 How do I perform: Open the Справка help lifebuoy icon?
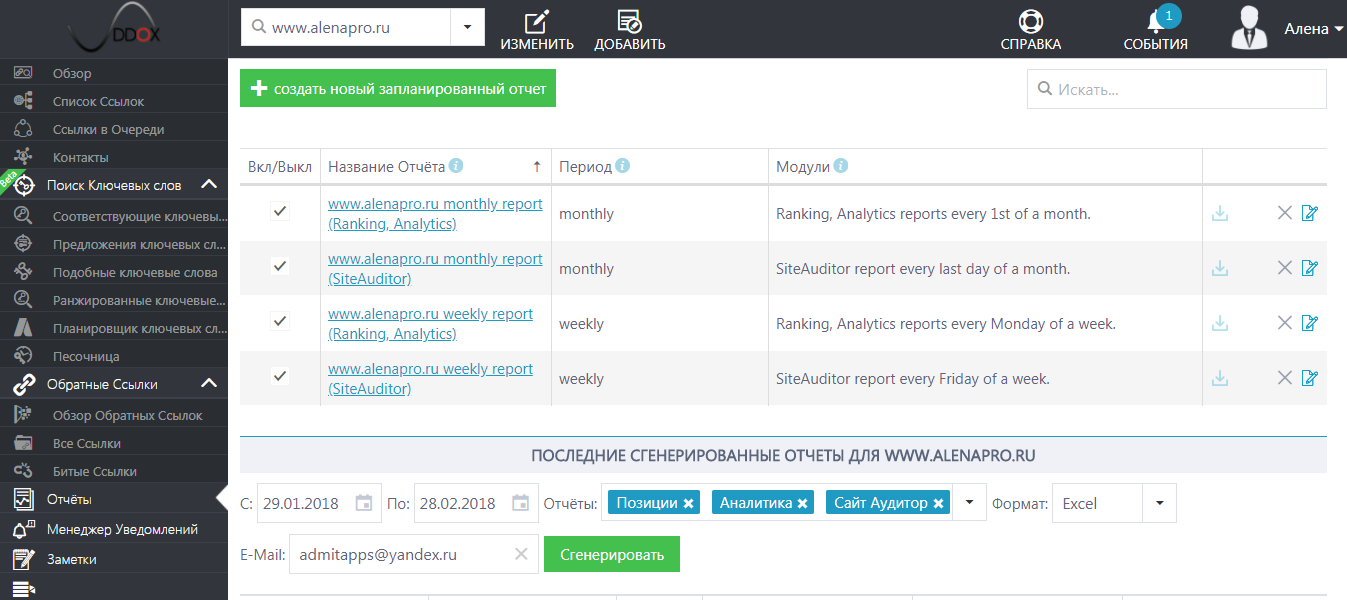click(1030, 22)
